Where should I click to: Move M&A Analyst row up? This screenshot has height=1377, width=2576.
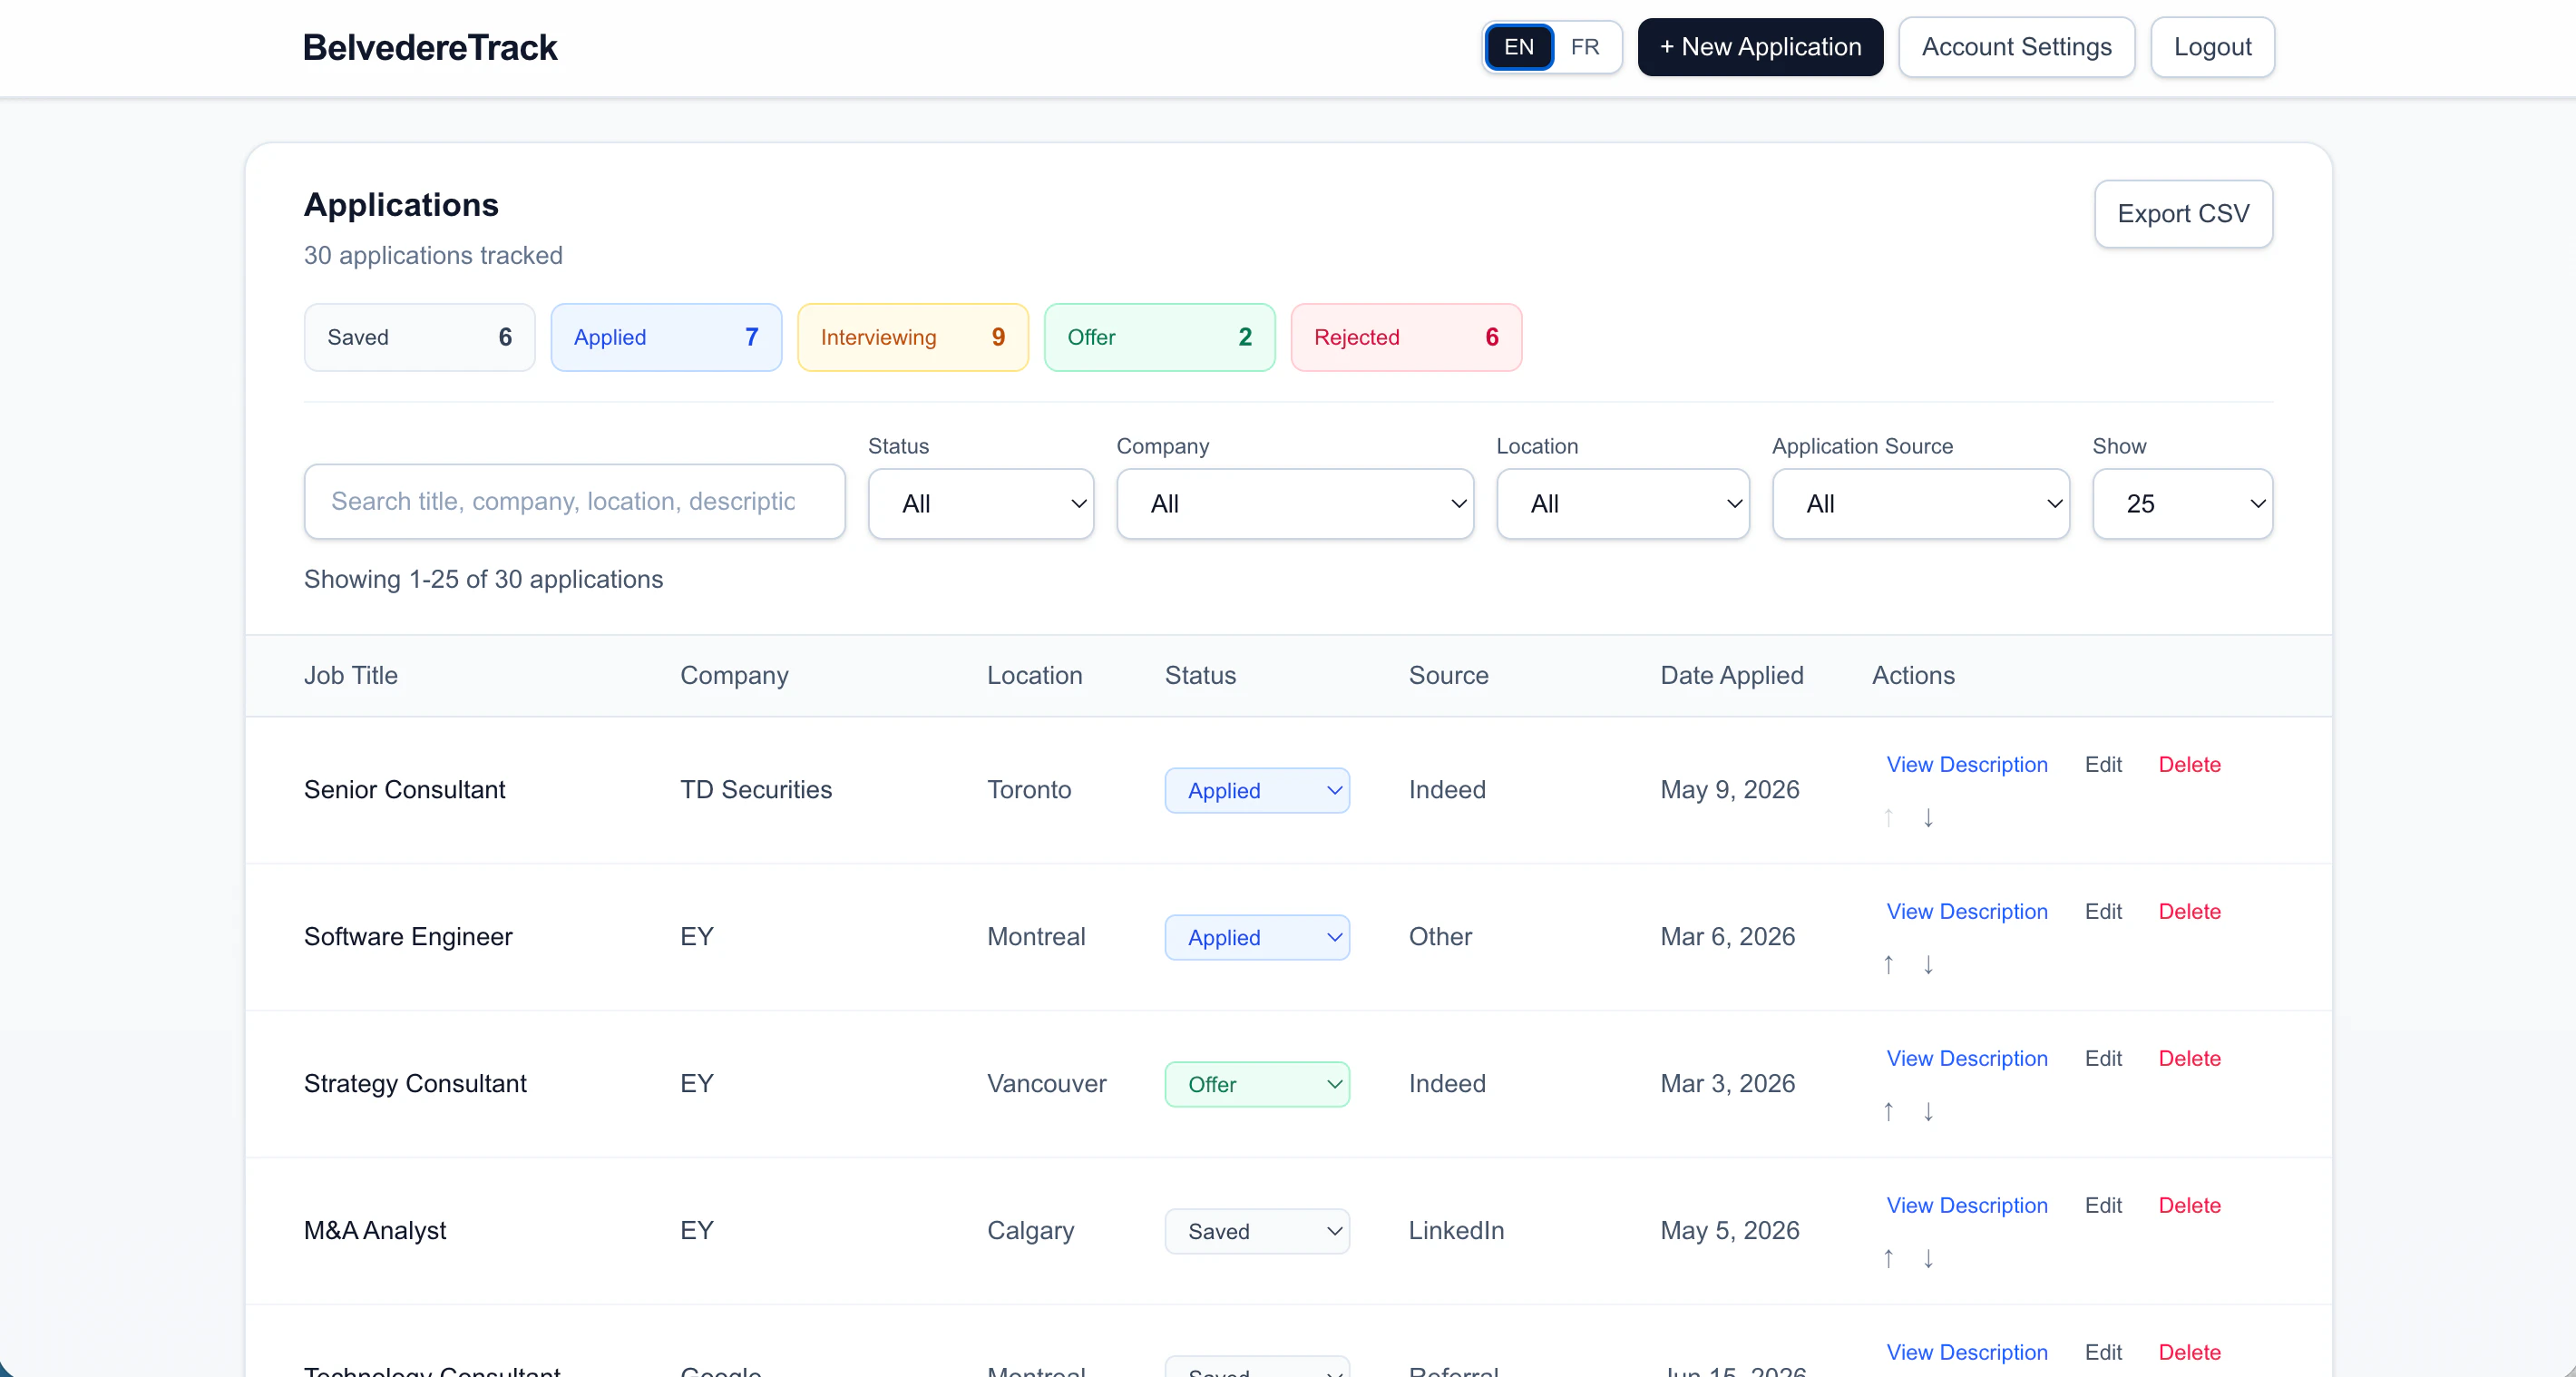click(x=1888, y=1259)
